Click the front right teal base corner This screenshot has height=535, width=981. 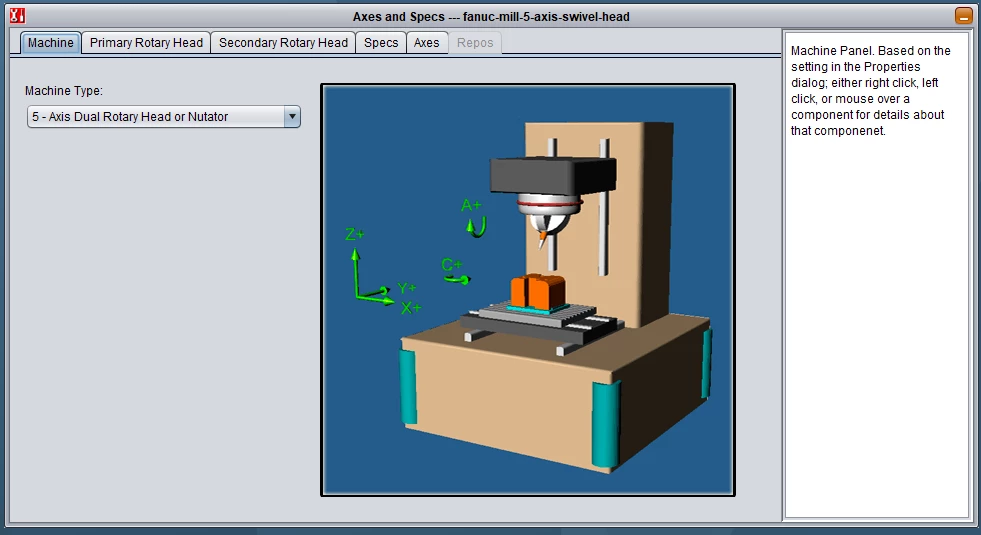pyautogui.click(x=606, y=424)
